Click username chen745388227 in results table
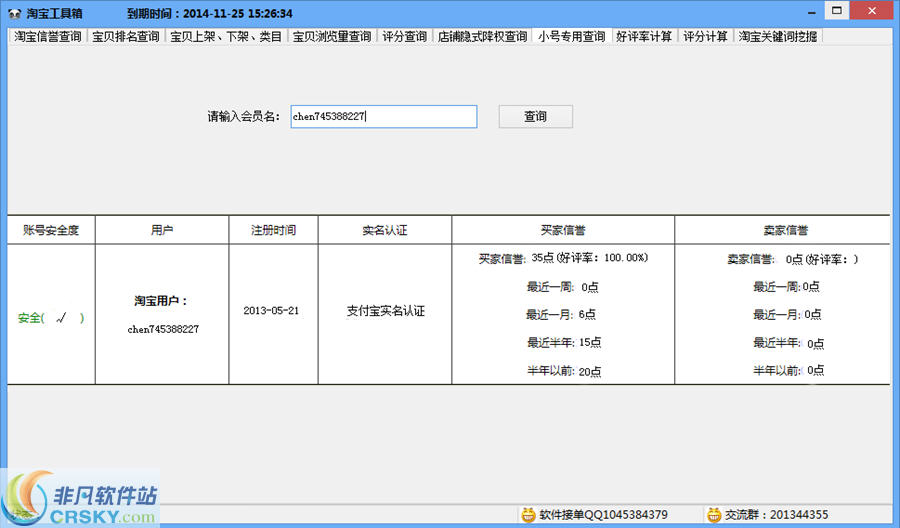 pyautogui.click(x=163, y=329)
